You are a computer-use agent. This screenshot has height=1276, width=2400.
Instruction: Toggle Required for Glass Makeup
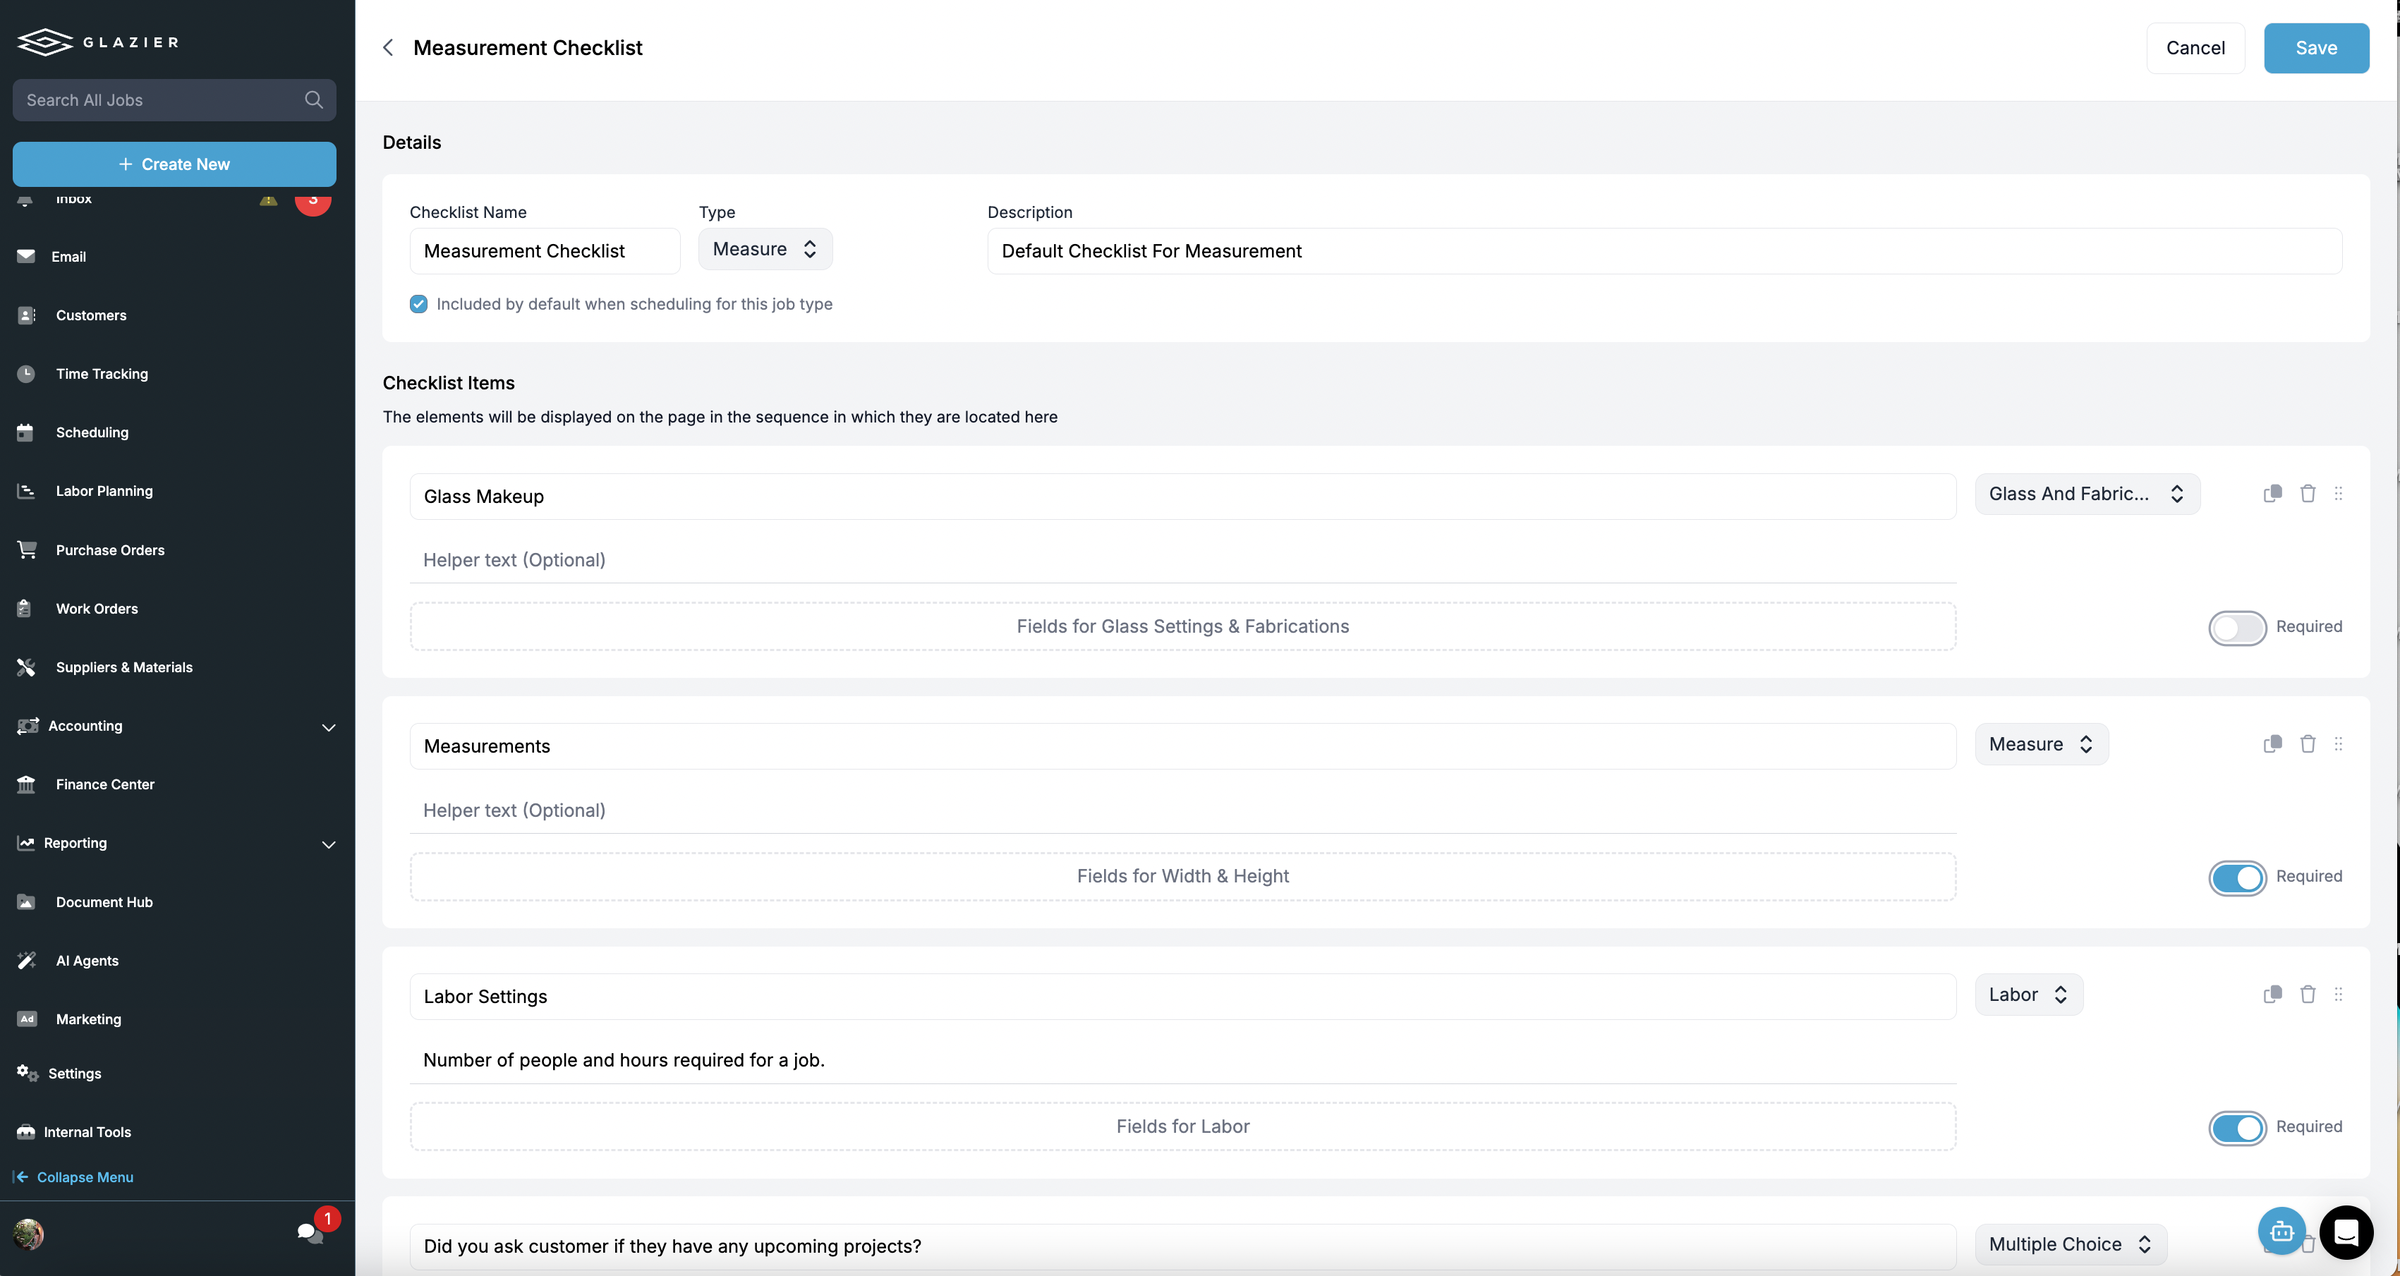[2237, 628]
